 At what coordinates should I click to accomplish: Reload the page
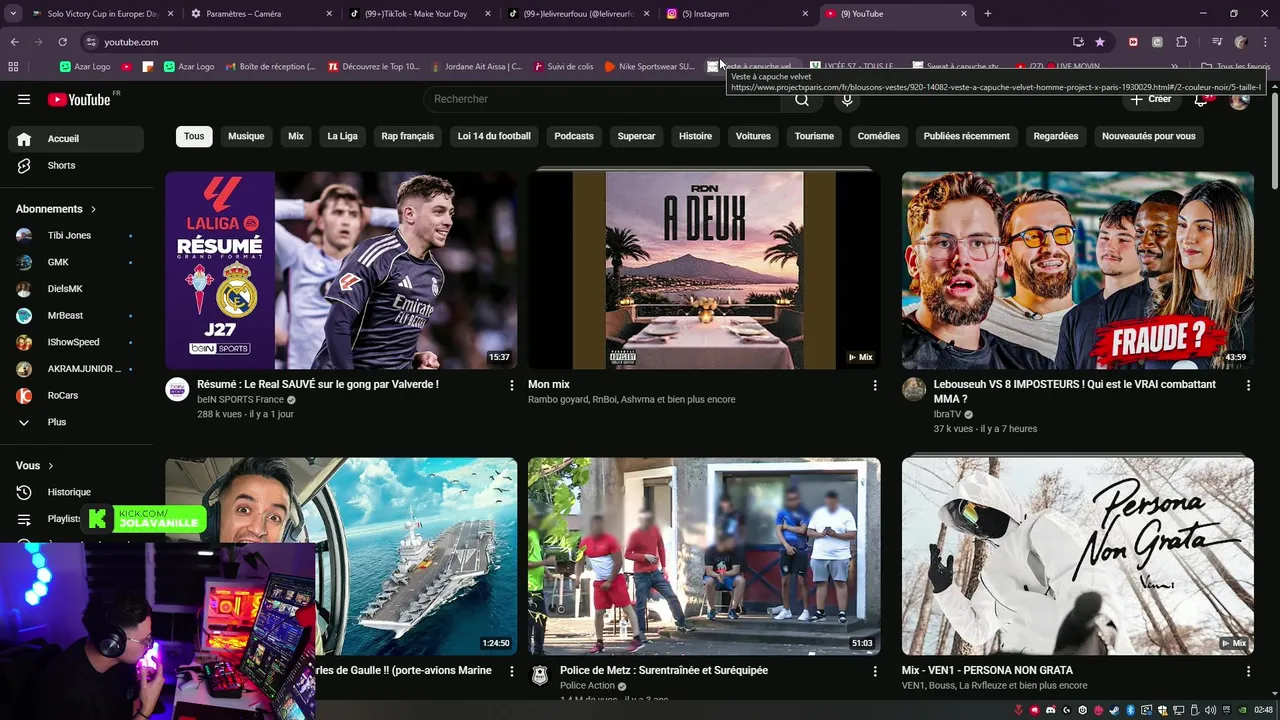pos(62,42)
